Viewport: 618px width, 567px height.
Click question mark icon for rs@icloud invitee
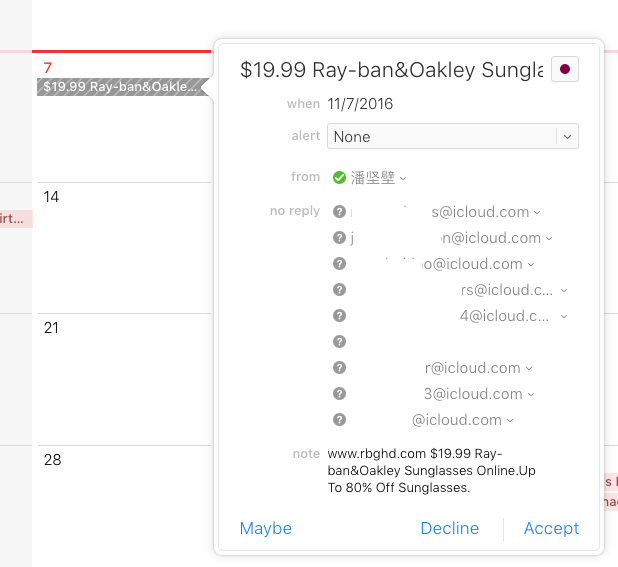click(x=339, y=290)
